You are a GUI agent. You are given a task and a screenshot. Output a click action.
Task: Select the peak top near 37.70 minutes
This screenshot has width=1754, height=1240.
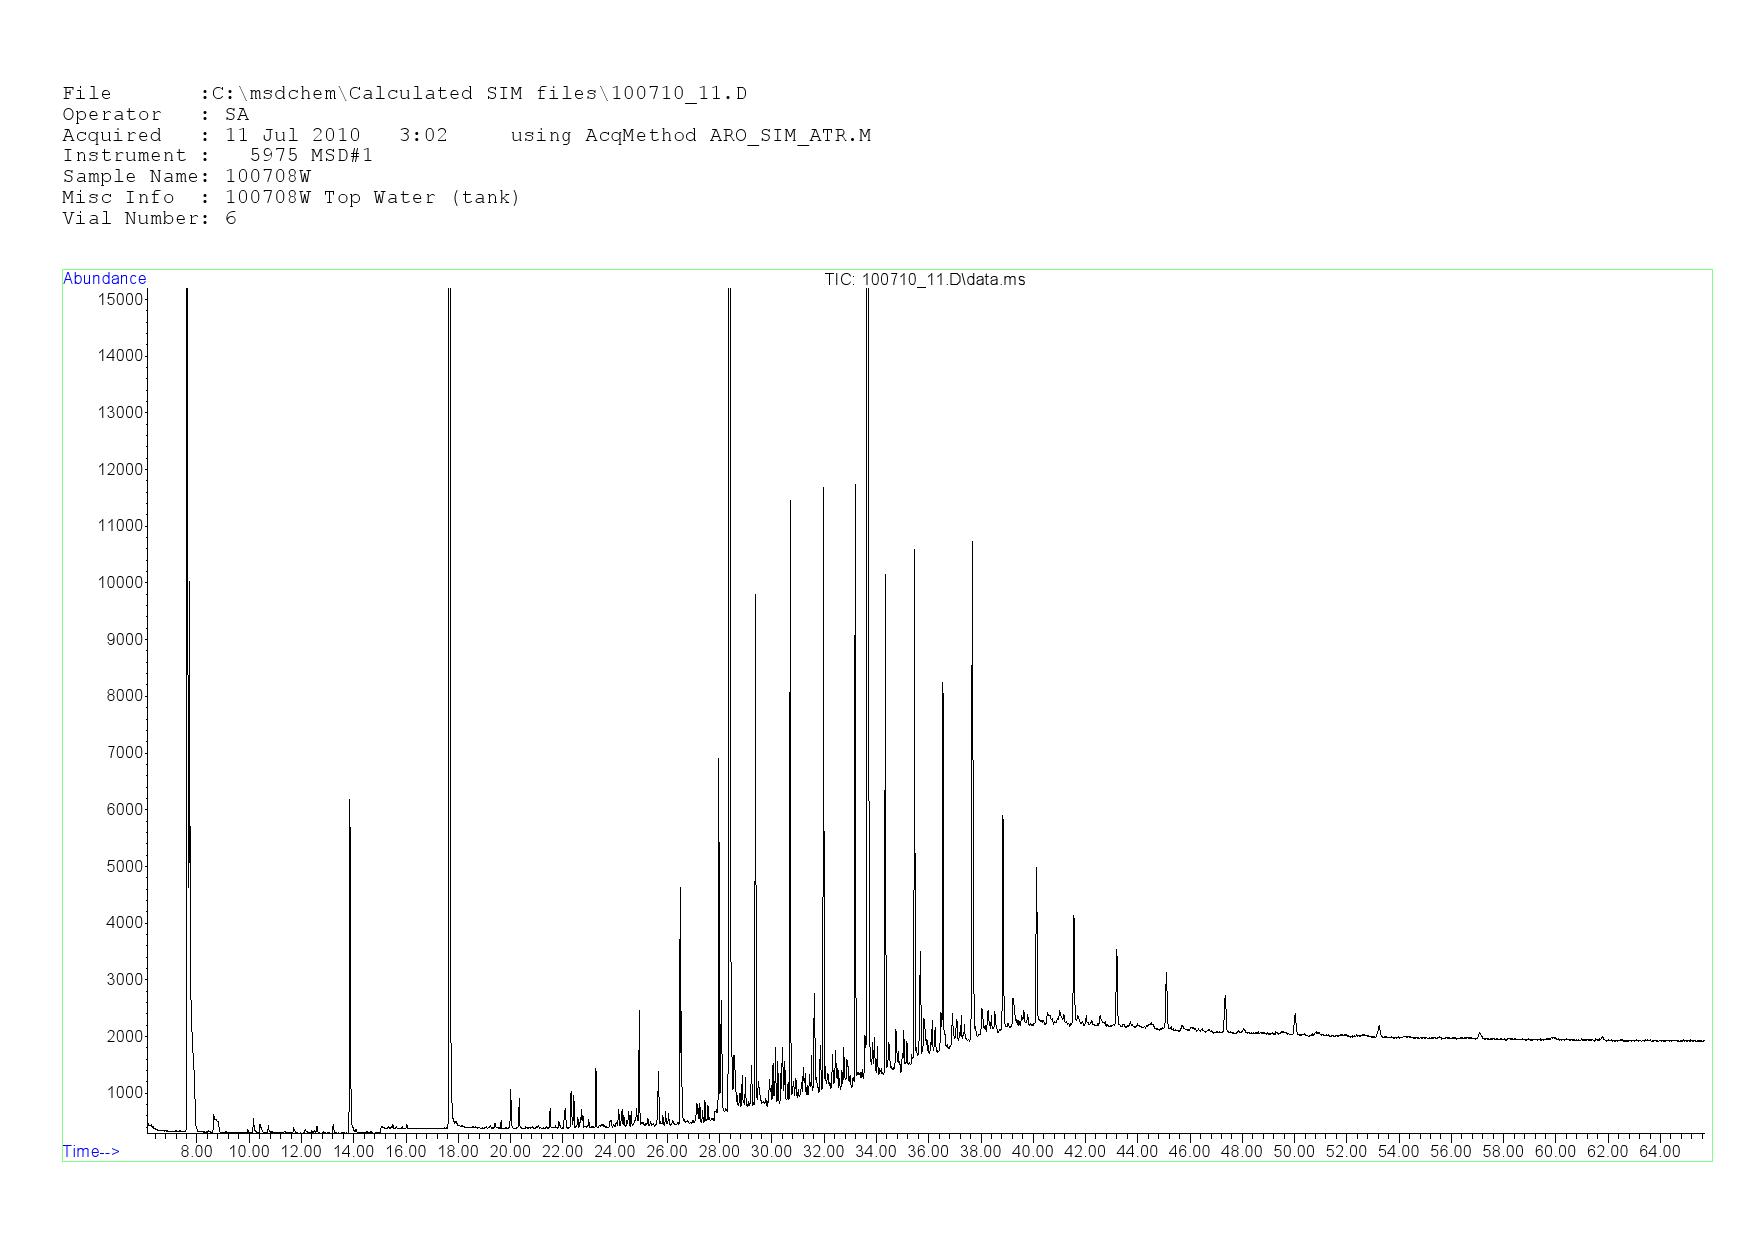[972, 543]
